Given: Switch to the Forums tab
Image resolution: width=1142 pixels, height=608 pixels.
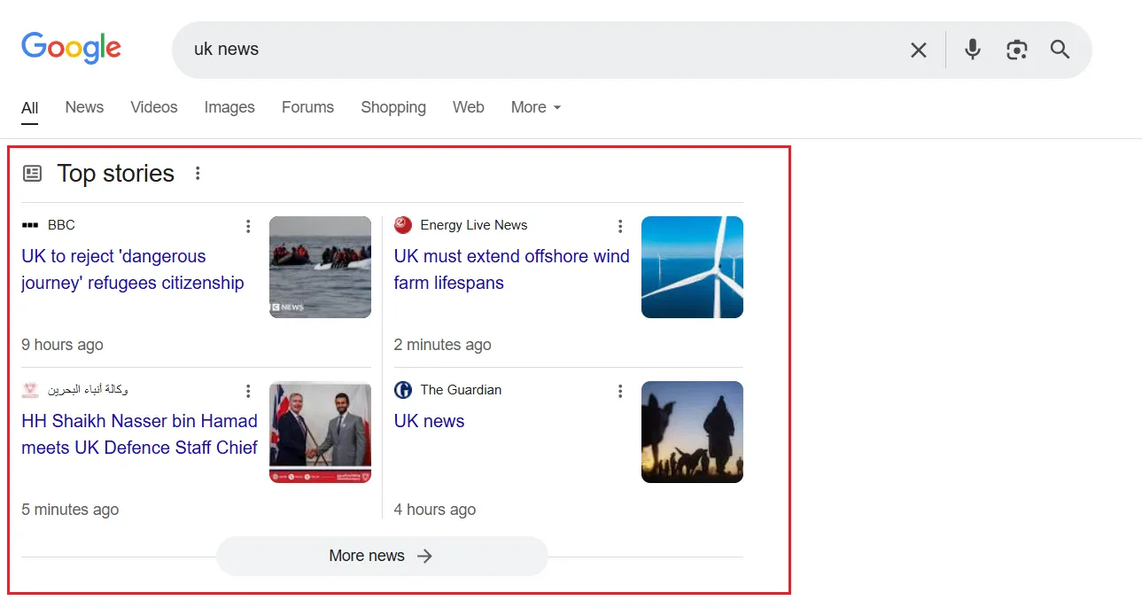Looking at the screenshot, I should pos(307,107).
